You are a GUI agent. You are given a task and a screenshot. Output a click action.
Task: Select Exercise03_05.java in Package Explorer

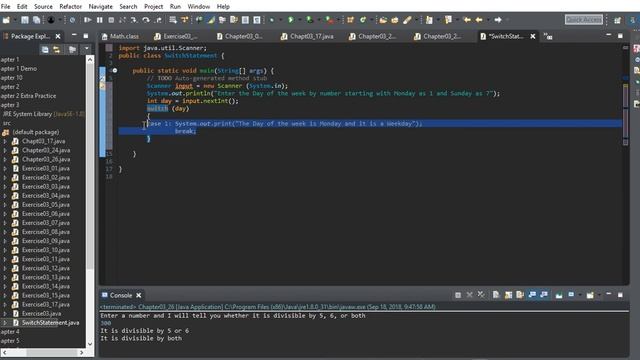coord(46,204)
